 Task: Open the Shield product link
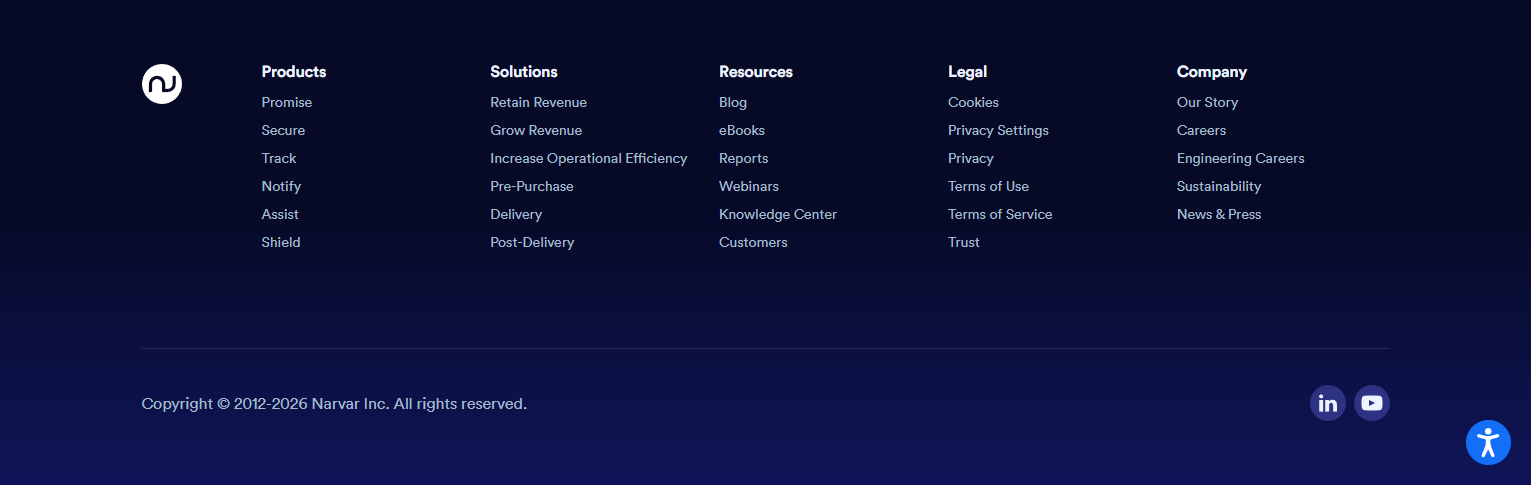click(281, 242)
